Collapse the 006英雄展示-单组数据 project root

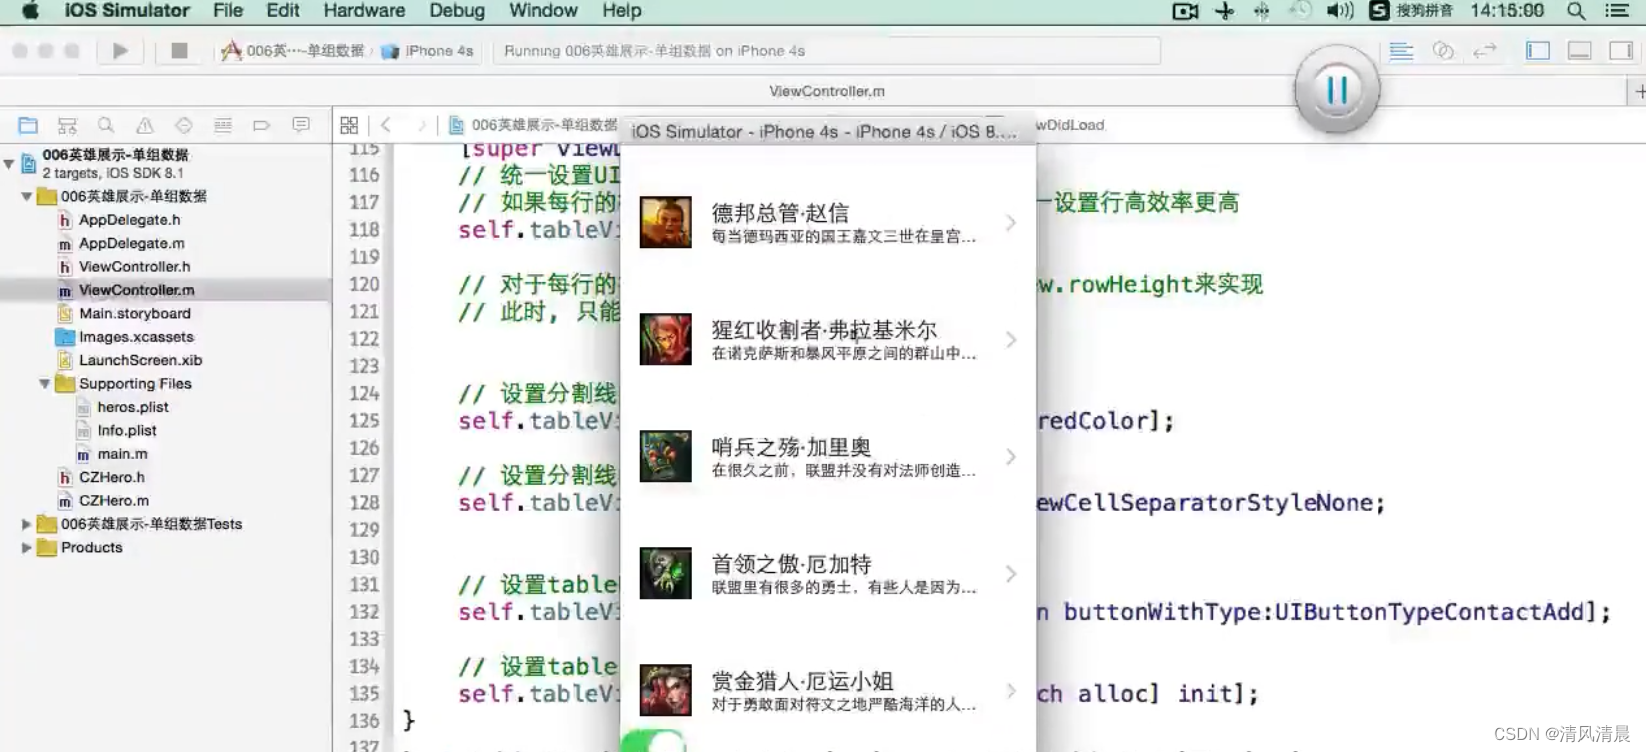coord(9,163)
